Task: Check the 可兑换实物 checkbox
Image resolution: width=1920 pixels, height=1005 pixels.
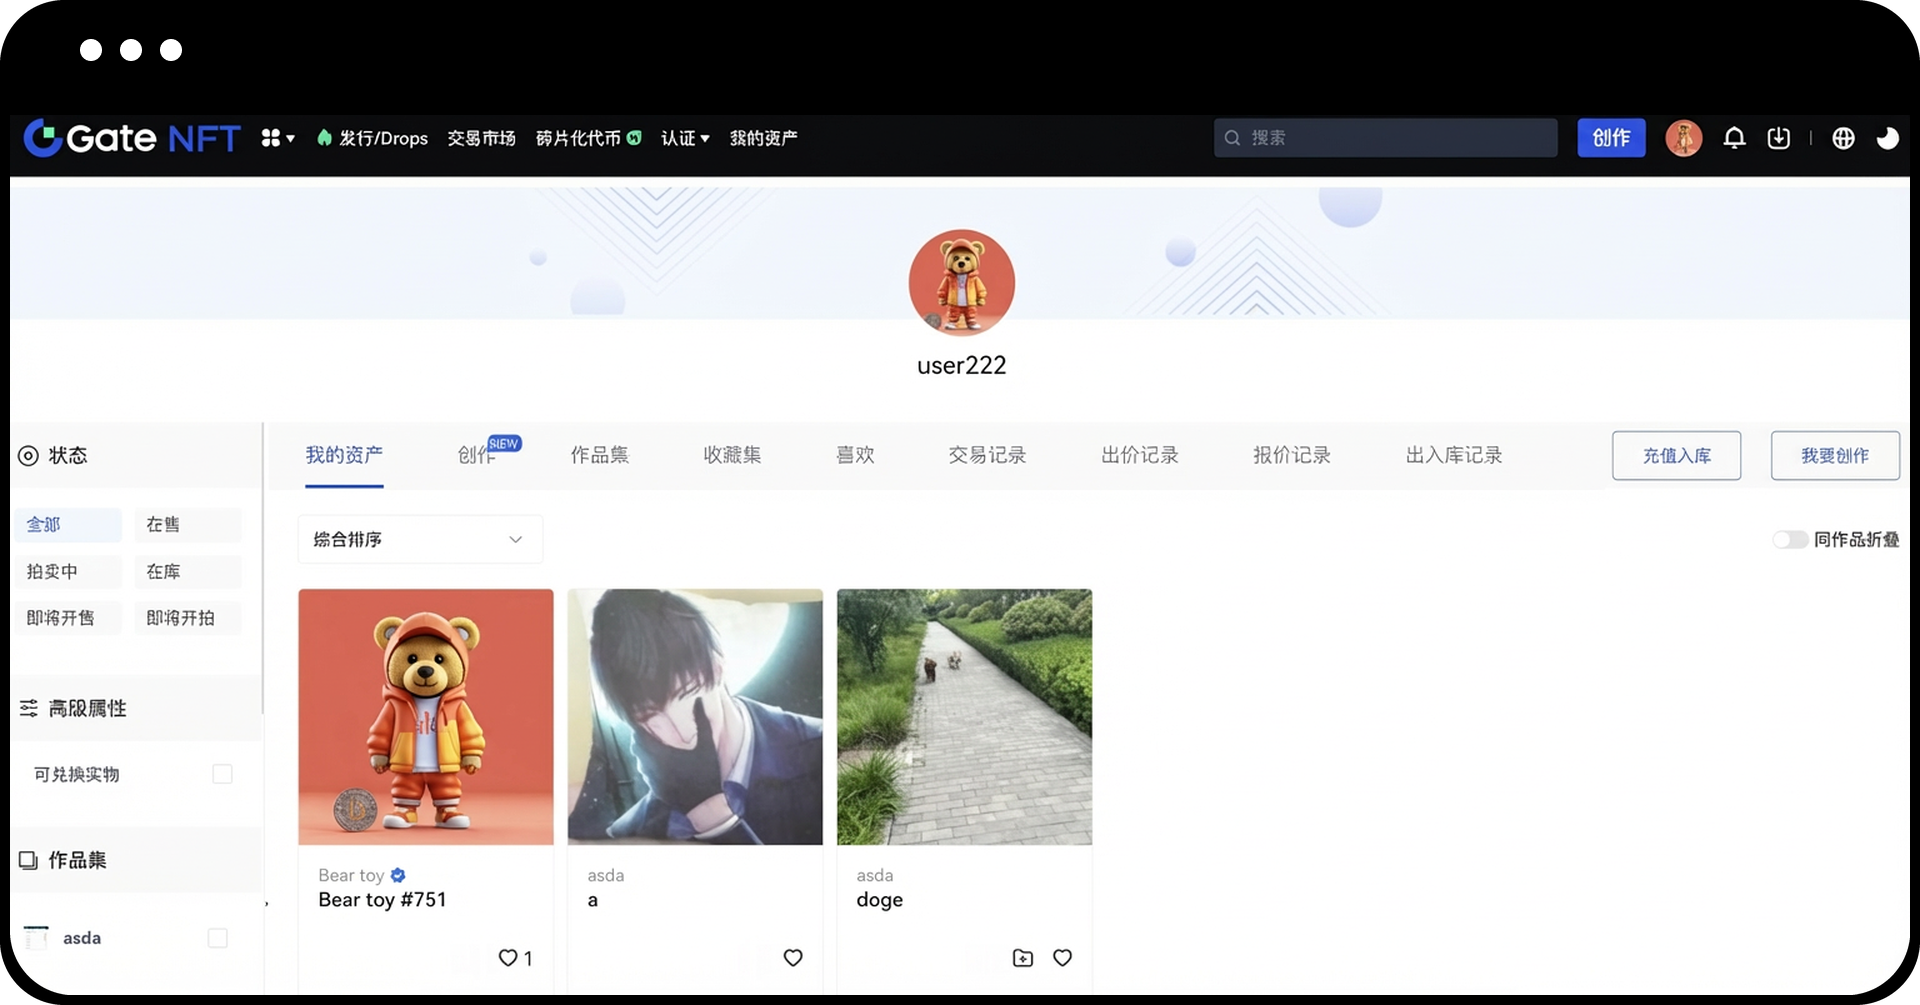Action: [222, 774]
